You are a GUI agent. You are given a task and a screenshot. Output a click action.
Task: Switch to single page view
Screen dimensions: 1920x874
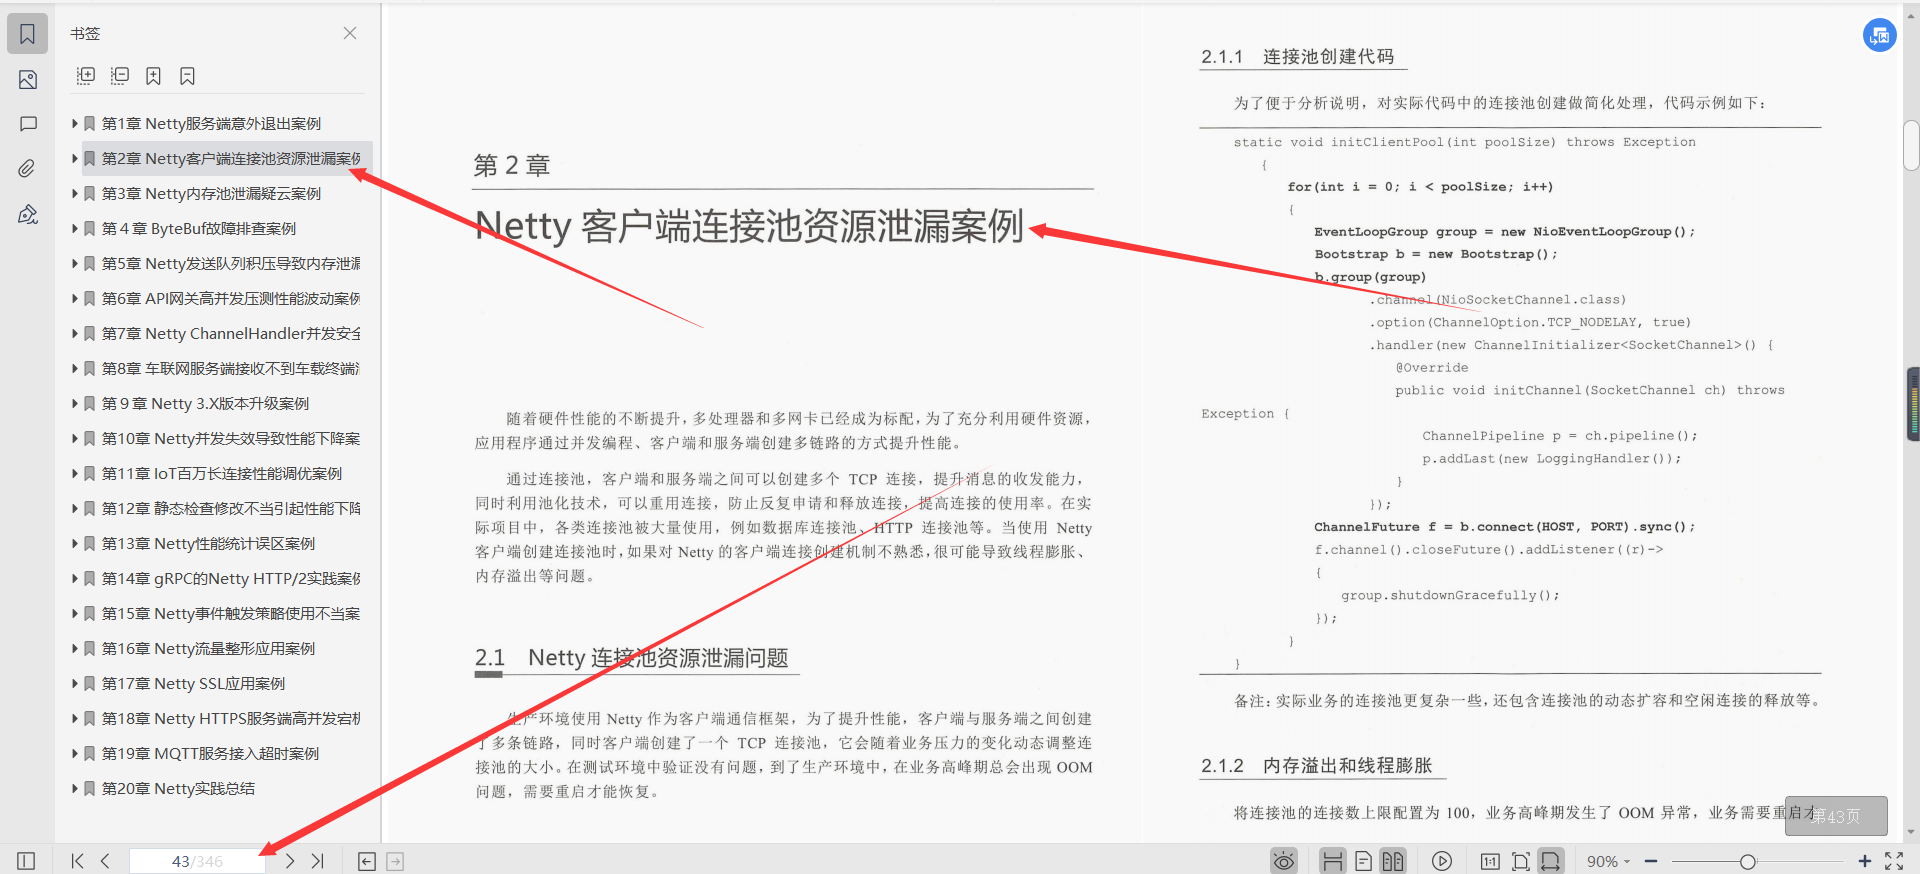[x=1363, y=861]
